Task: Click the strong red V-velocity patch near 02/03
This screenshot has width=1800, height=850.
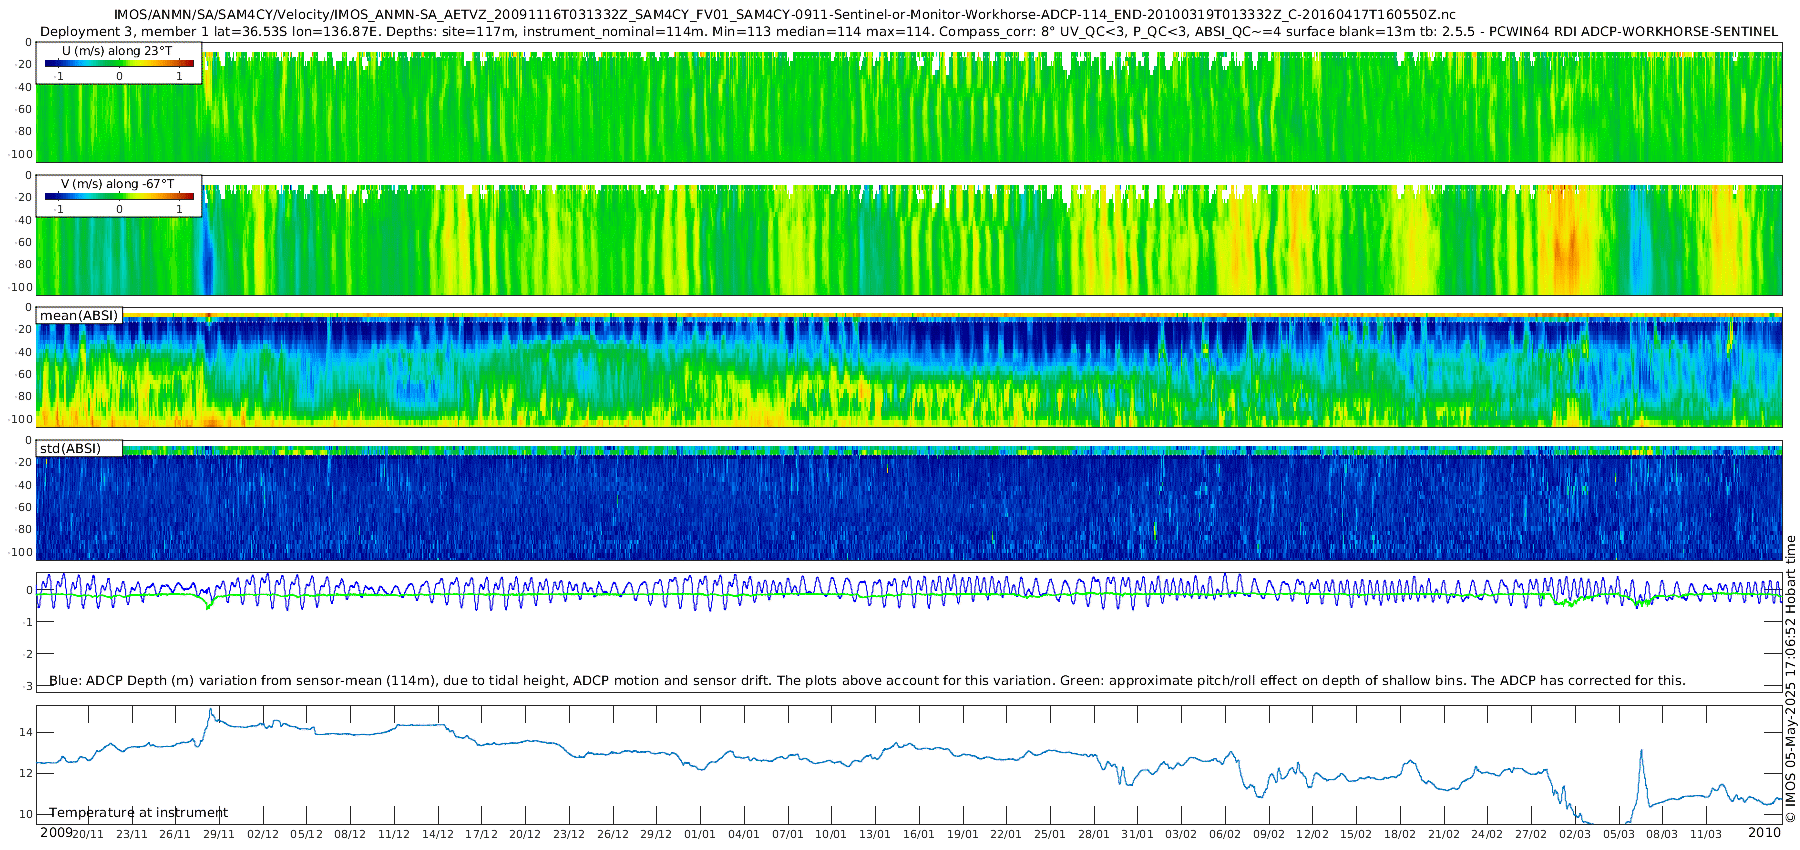Action: pos(1567,246)
